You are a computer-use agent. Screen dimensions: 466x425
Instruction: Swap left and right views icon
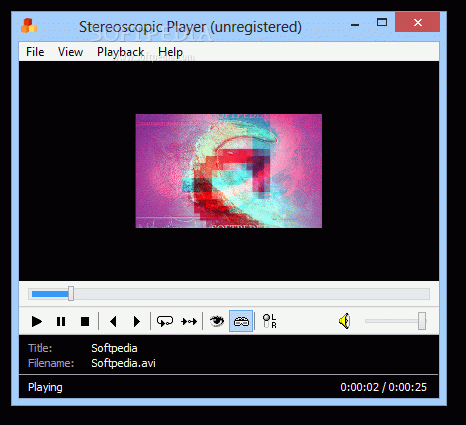tap(269, 321)
